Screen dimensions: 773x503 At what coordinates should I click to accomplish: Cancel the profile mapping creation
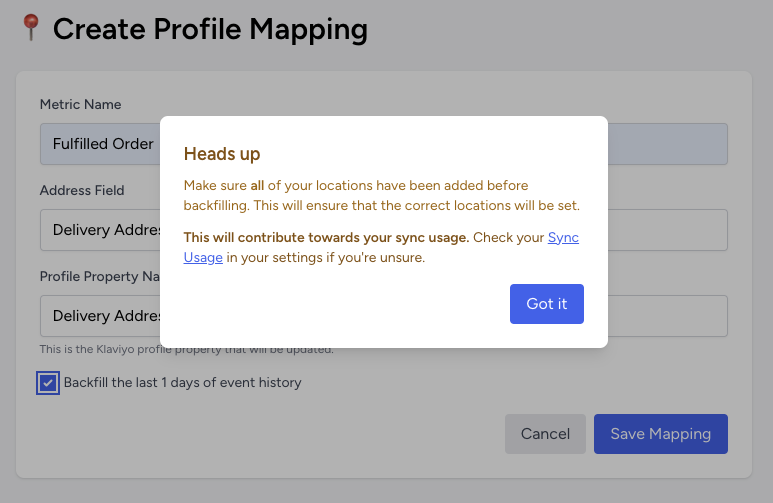545,434
